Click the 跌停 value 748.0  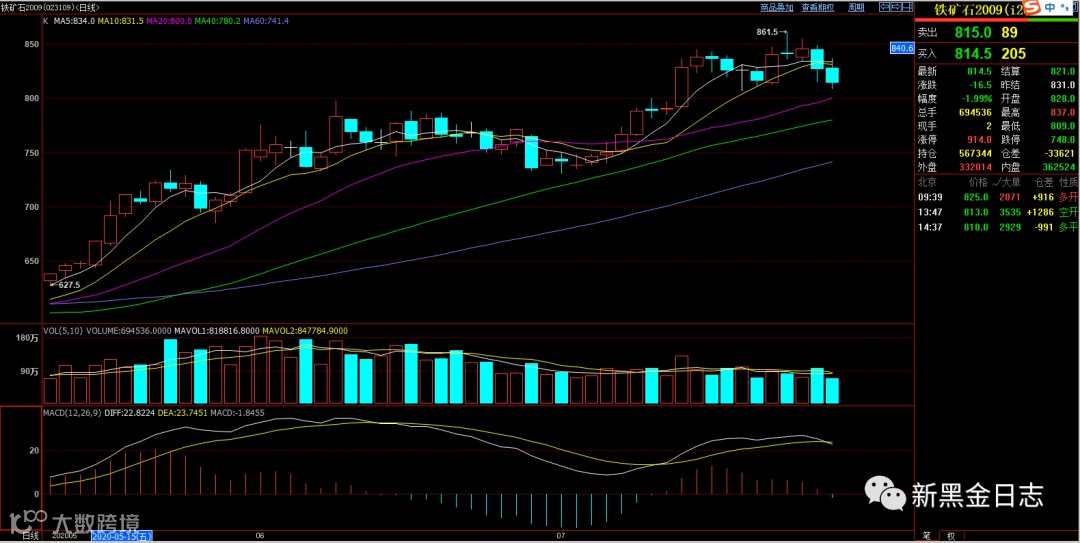pyautogui.click(x=1062, y=140)
